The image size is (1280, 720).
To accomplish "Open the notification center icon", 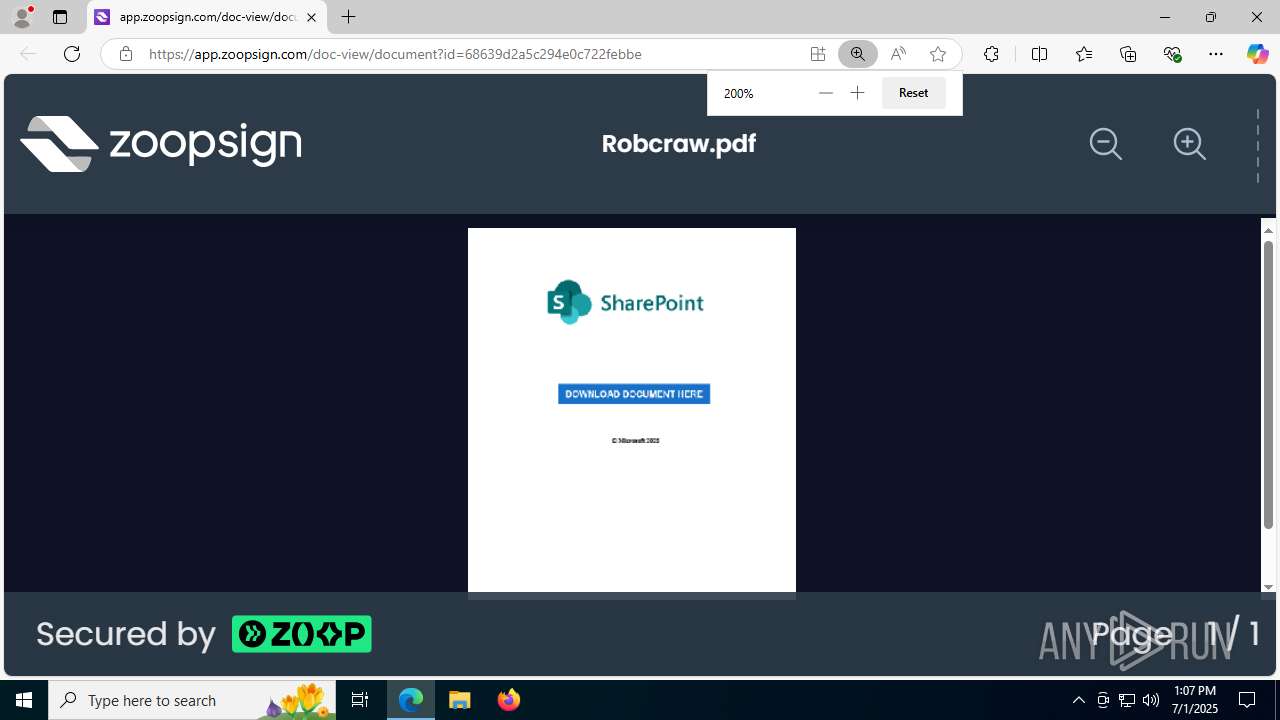I will click(1248, 700).
